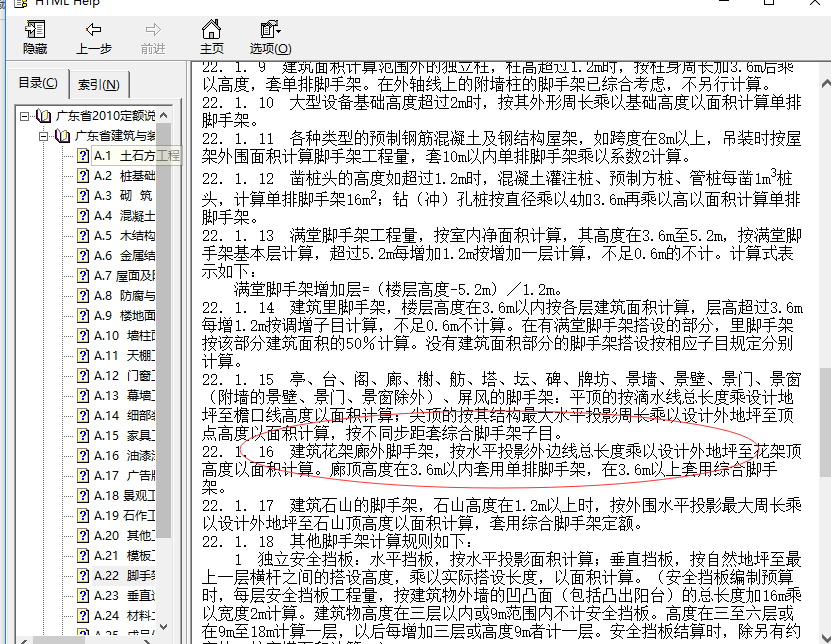Click the help icon beside A.19 石作

point(83,515)
